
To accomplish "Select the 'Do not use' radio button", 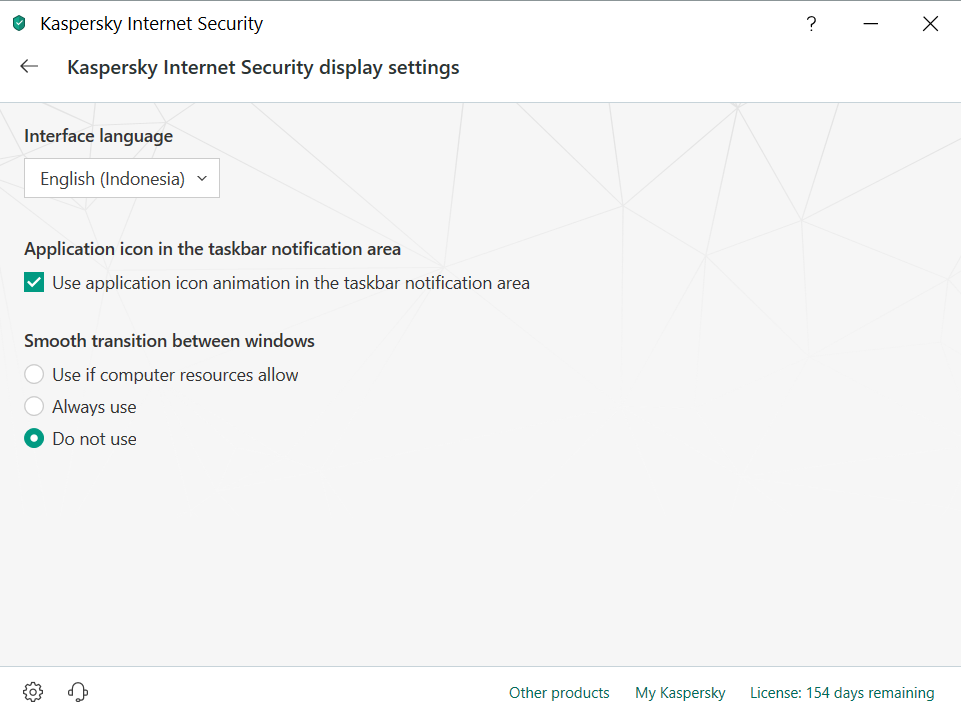I will click(34, 439).
